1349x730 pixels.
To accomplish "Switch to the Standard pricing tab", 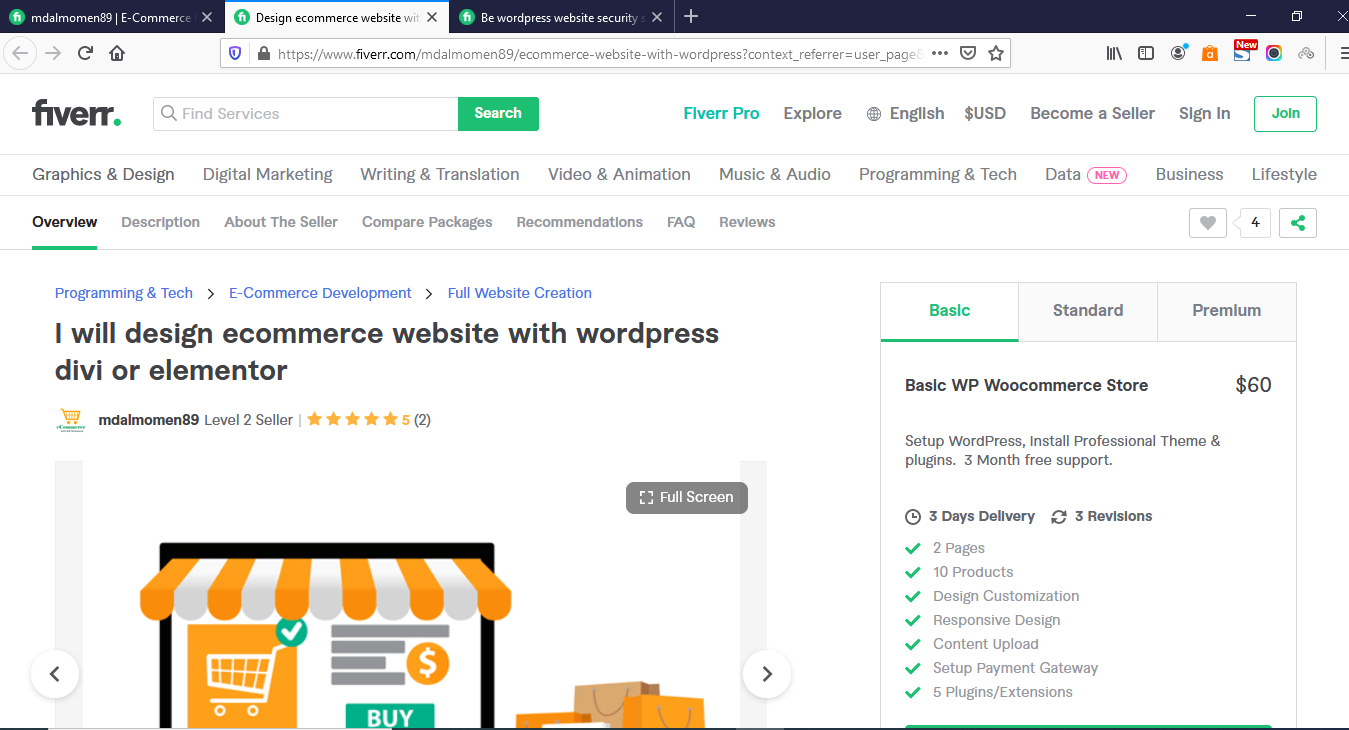I will [x=1087, y=311].
